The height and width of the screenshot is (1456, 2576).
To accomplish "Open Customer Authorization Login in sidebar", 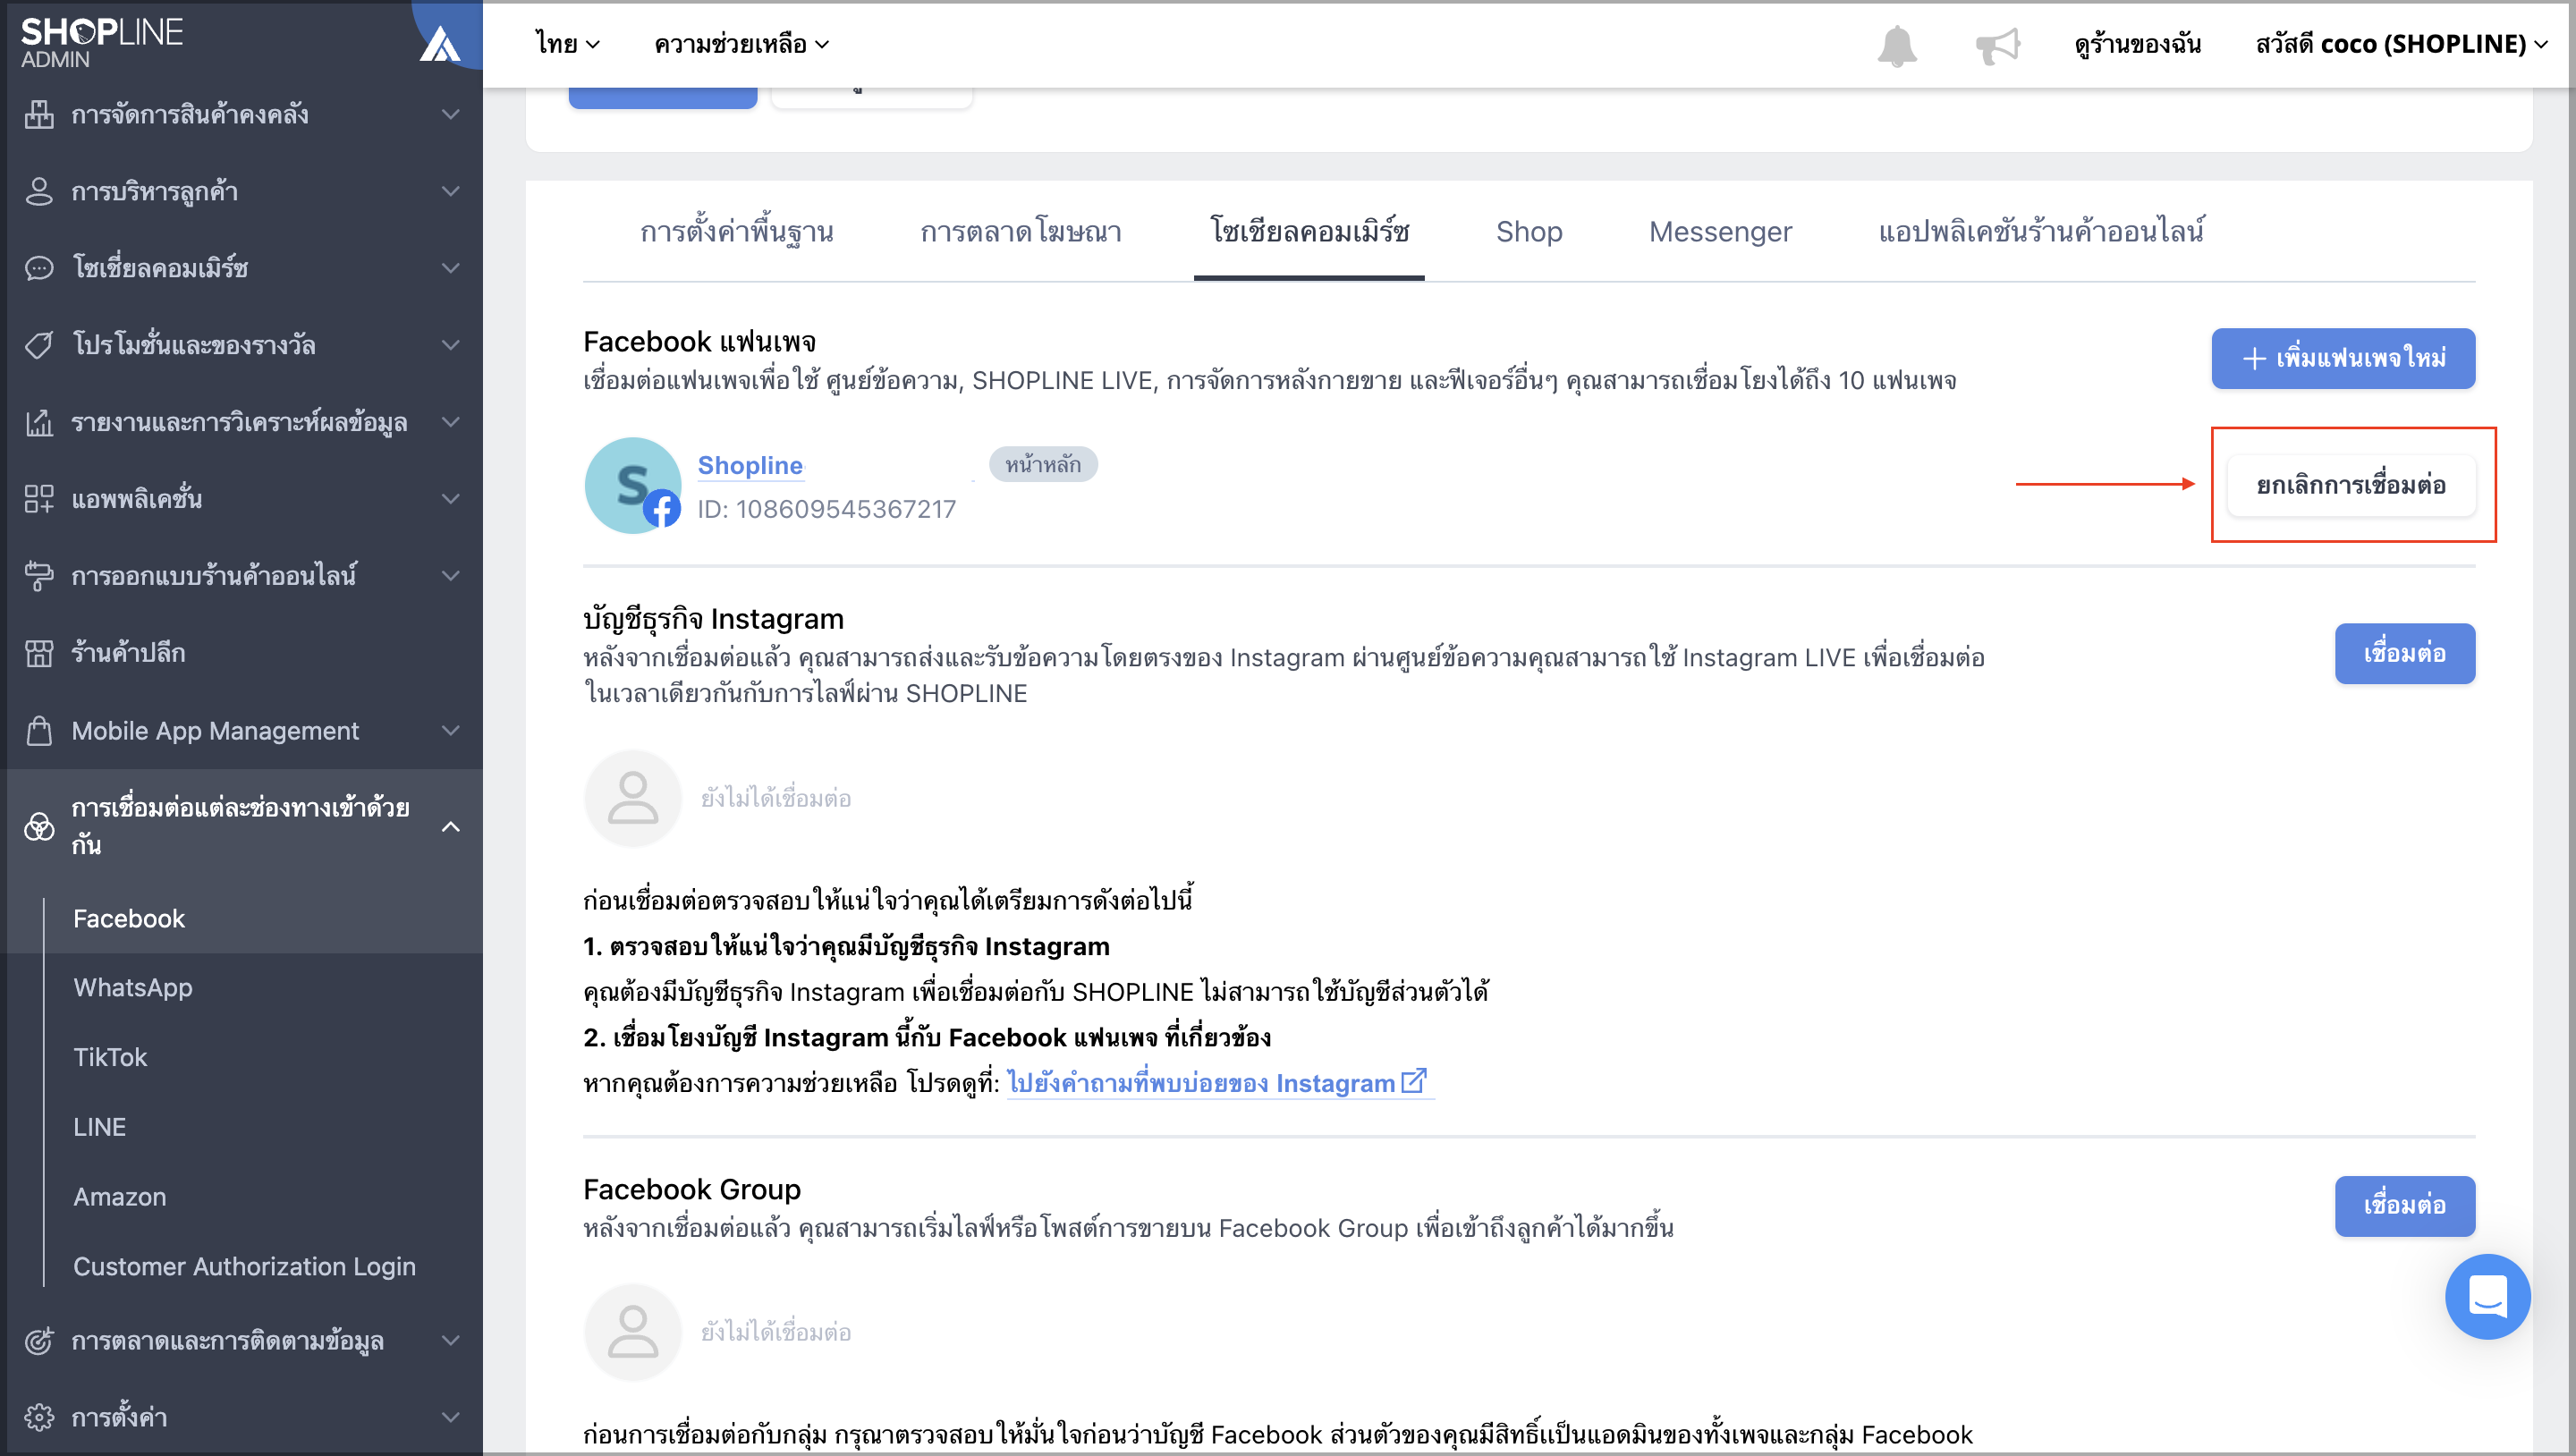I will click(244, 1267).
